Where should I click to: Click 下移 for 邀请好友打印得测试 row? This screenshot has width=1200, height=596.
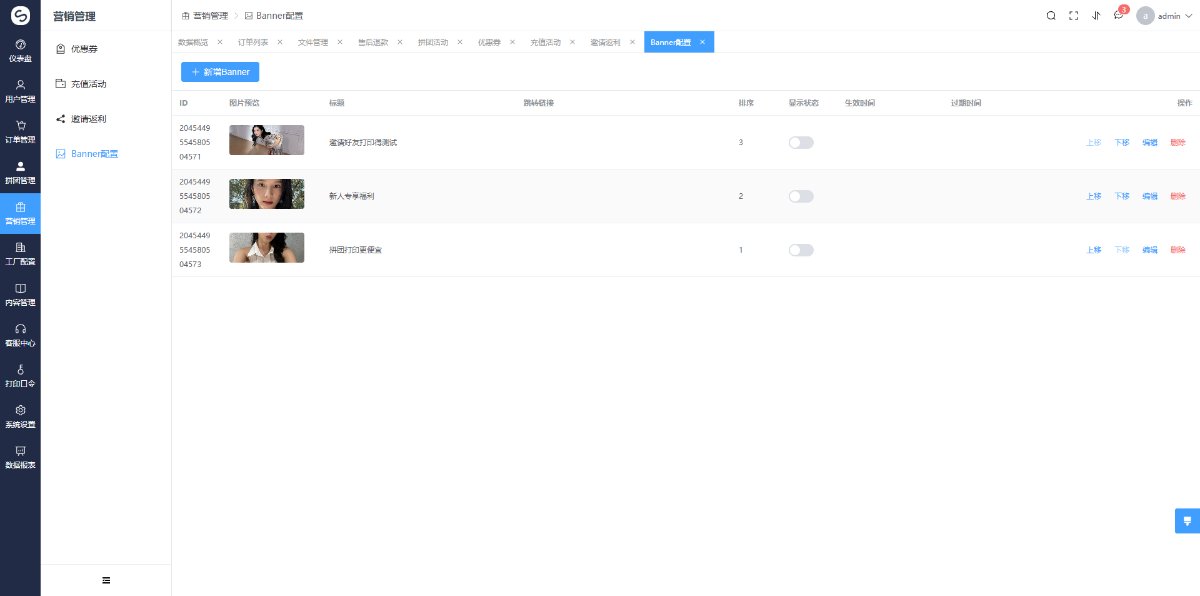point(1122,143)
